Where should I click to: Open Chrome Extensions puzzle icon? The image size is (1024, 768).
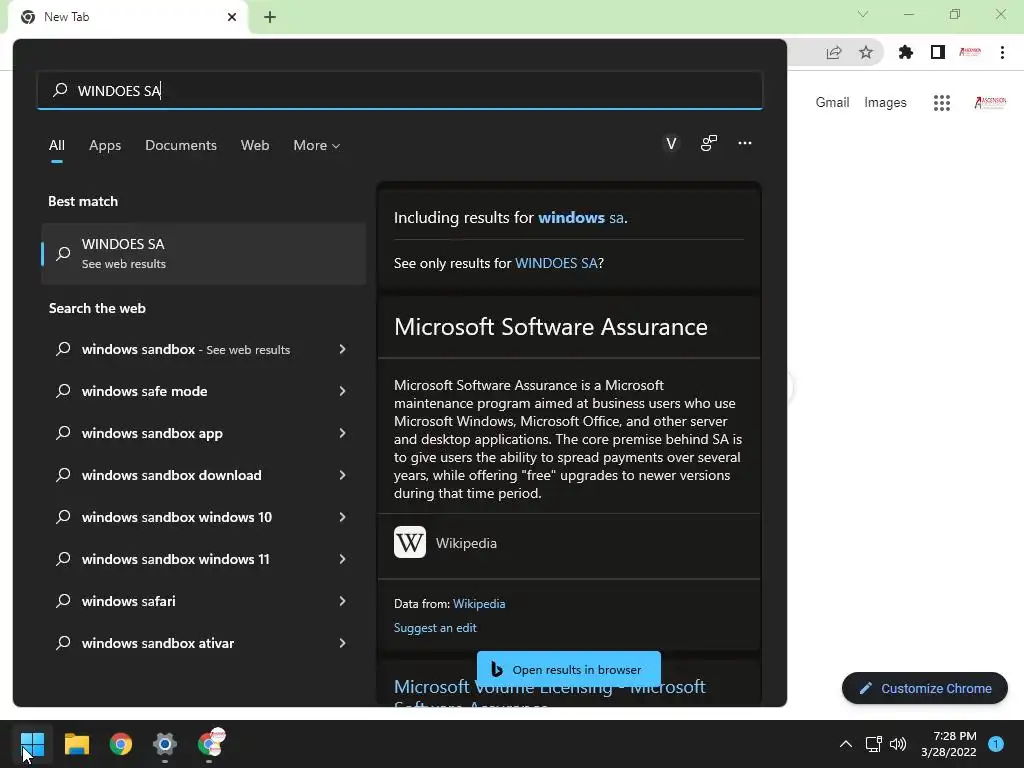pos(905,52)
